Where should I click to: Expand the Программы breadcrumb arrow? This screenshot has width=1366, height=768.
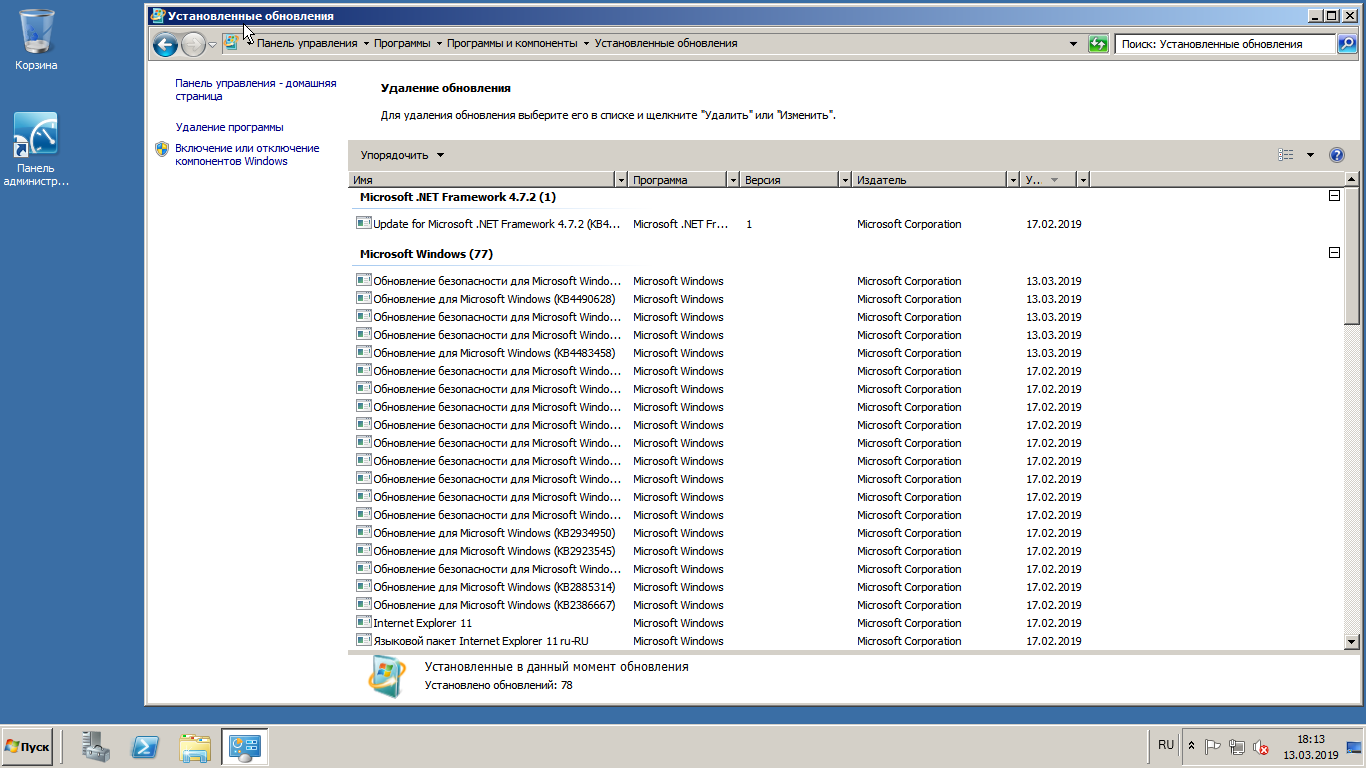[439, 44]
